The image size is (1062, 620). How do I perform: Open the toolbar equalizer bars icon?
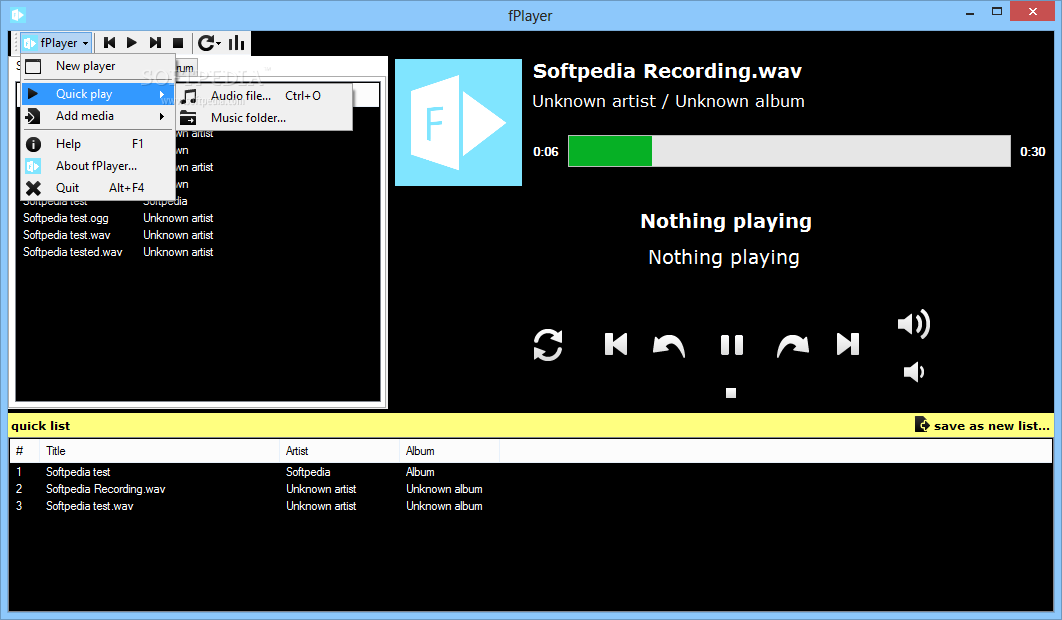coord(236,43)
